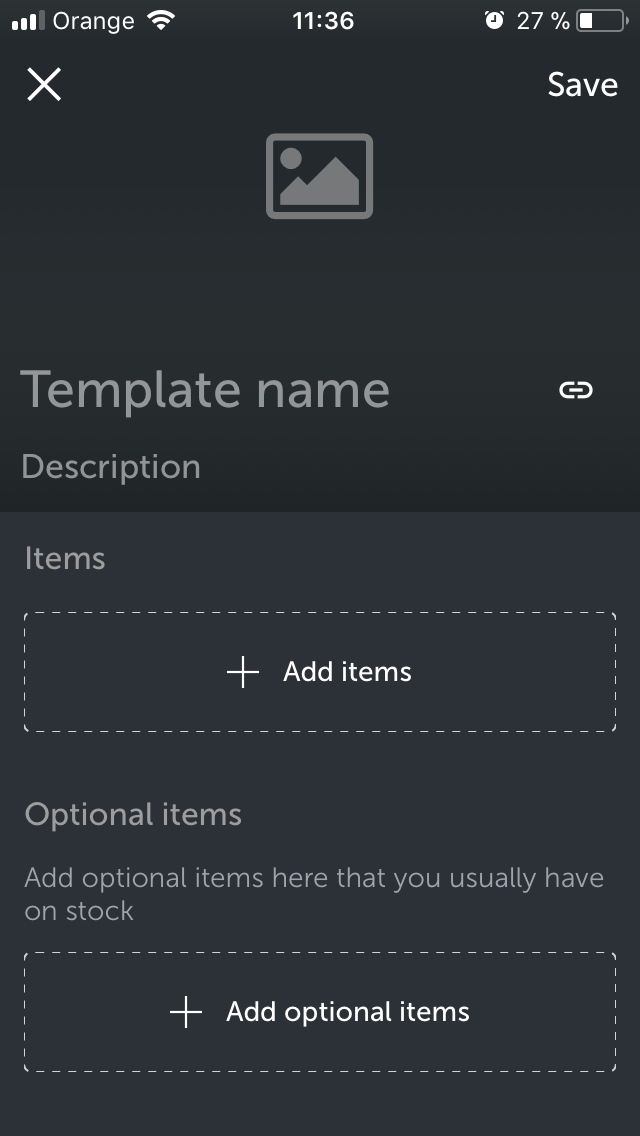Screen dimensions: 640x1136
Task: Tap the link chain icon
Action: coord(576,390)
